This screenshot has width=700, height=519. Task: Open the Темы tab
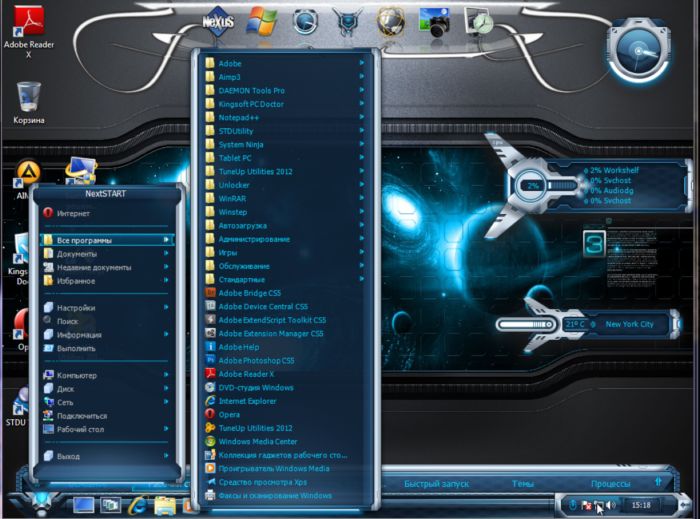tap(523, 484)
